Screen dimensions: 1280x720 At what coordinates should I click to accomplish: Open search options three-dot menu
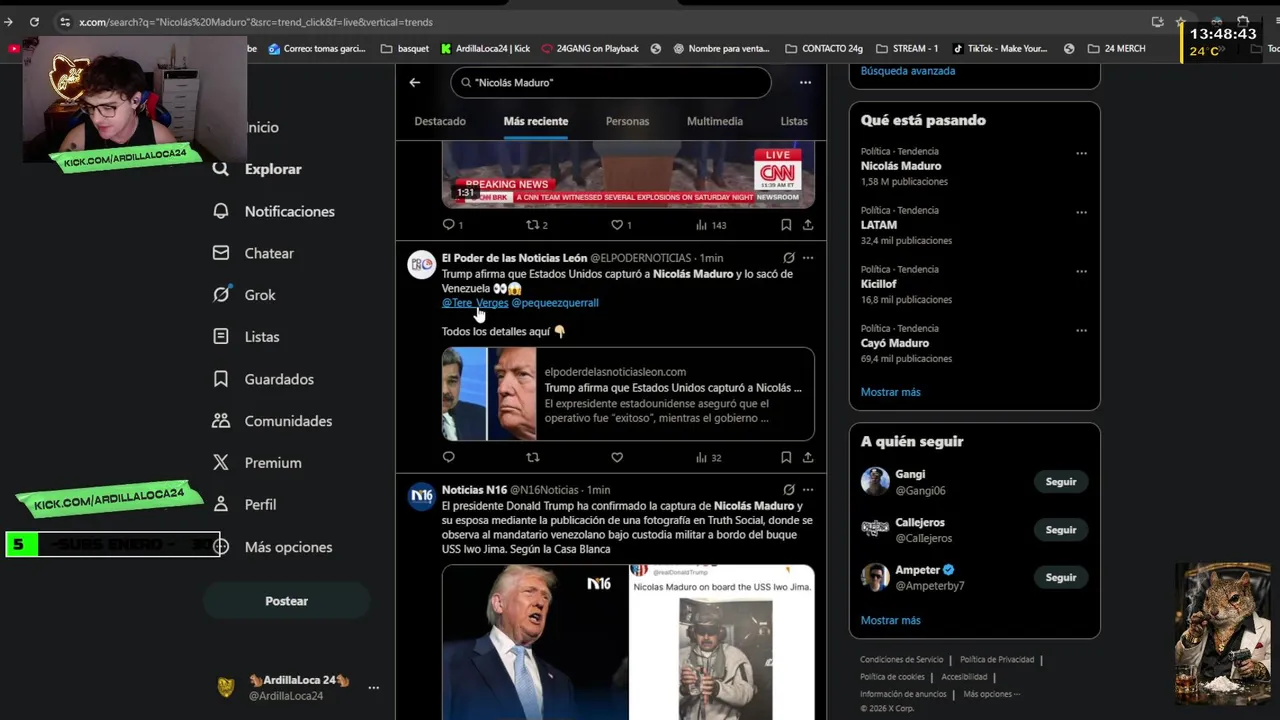tap(805, 82)
